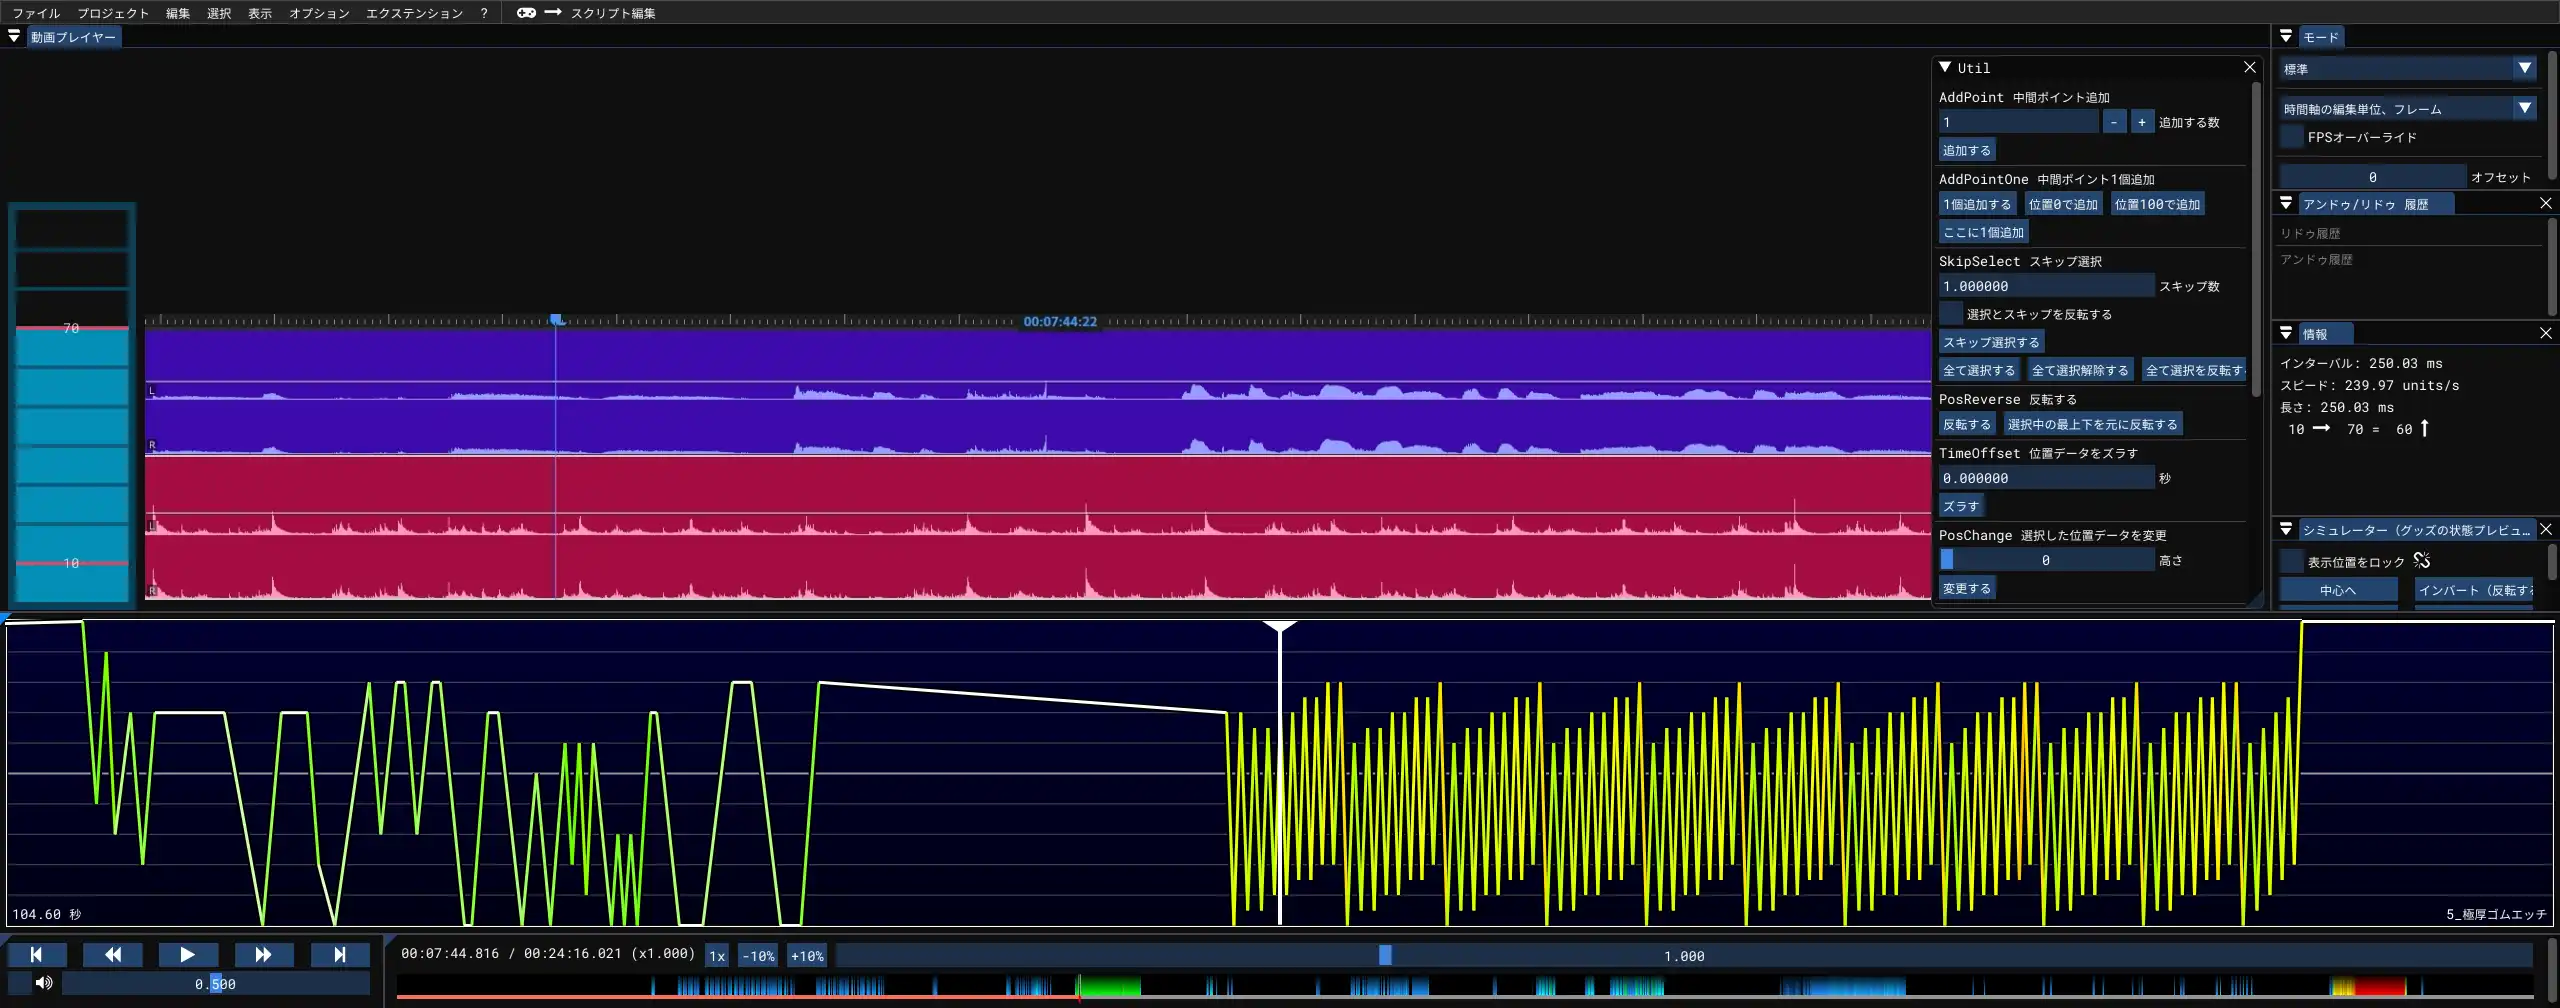Open the 標準 mode dropdown
Viewport: 2560px width, 1008px height.
[x=2408, y=68]
